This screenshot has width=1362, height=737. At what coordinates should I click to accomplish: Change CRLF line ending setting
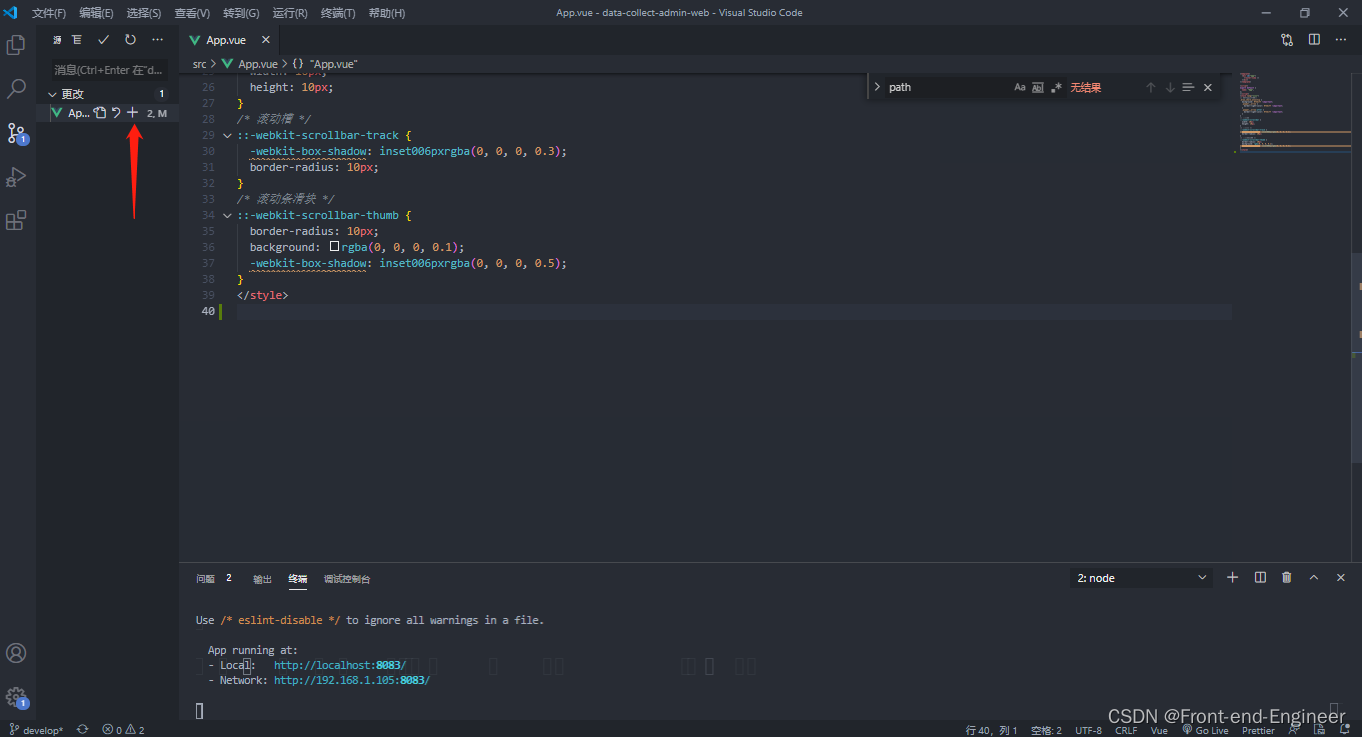(x=1126, y=730)
